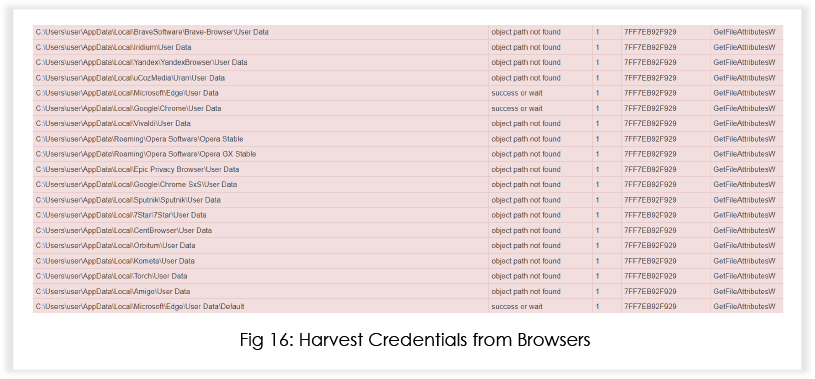Select the Orbitum User Data path
This screenshot has height=379, width=815.
click(115, 245)
